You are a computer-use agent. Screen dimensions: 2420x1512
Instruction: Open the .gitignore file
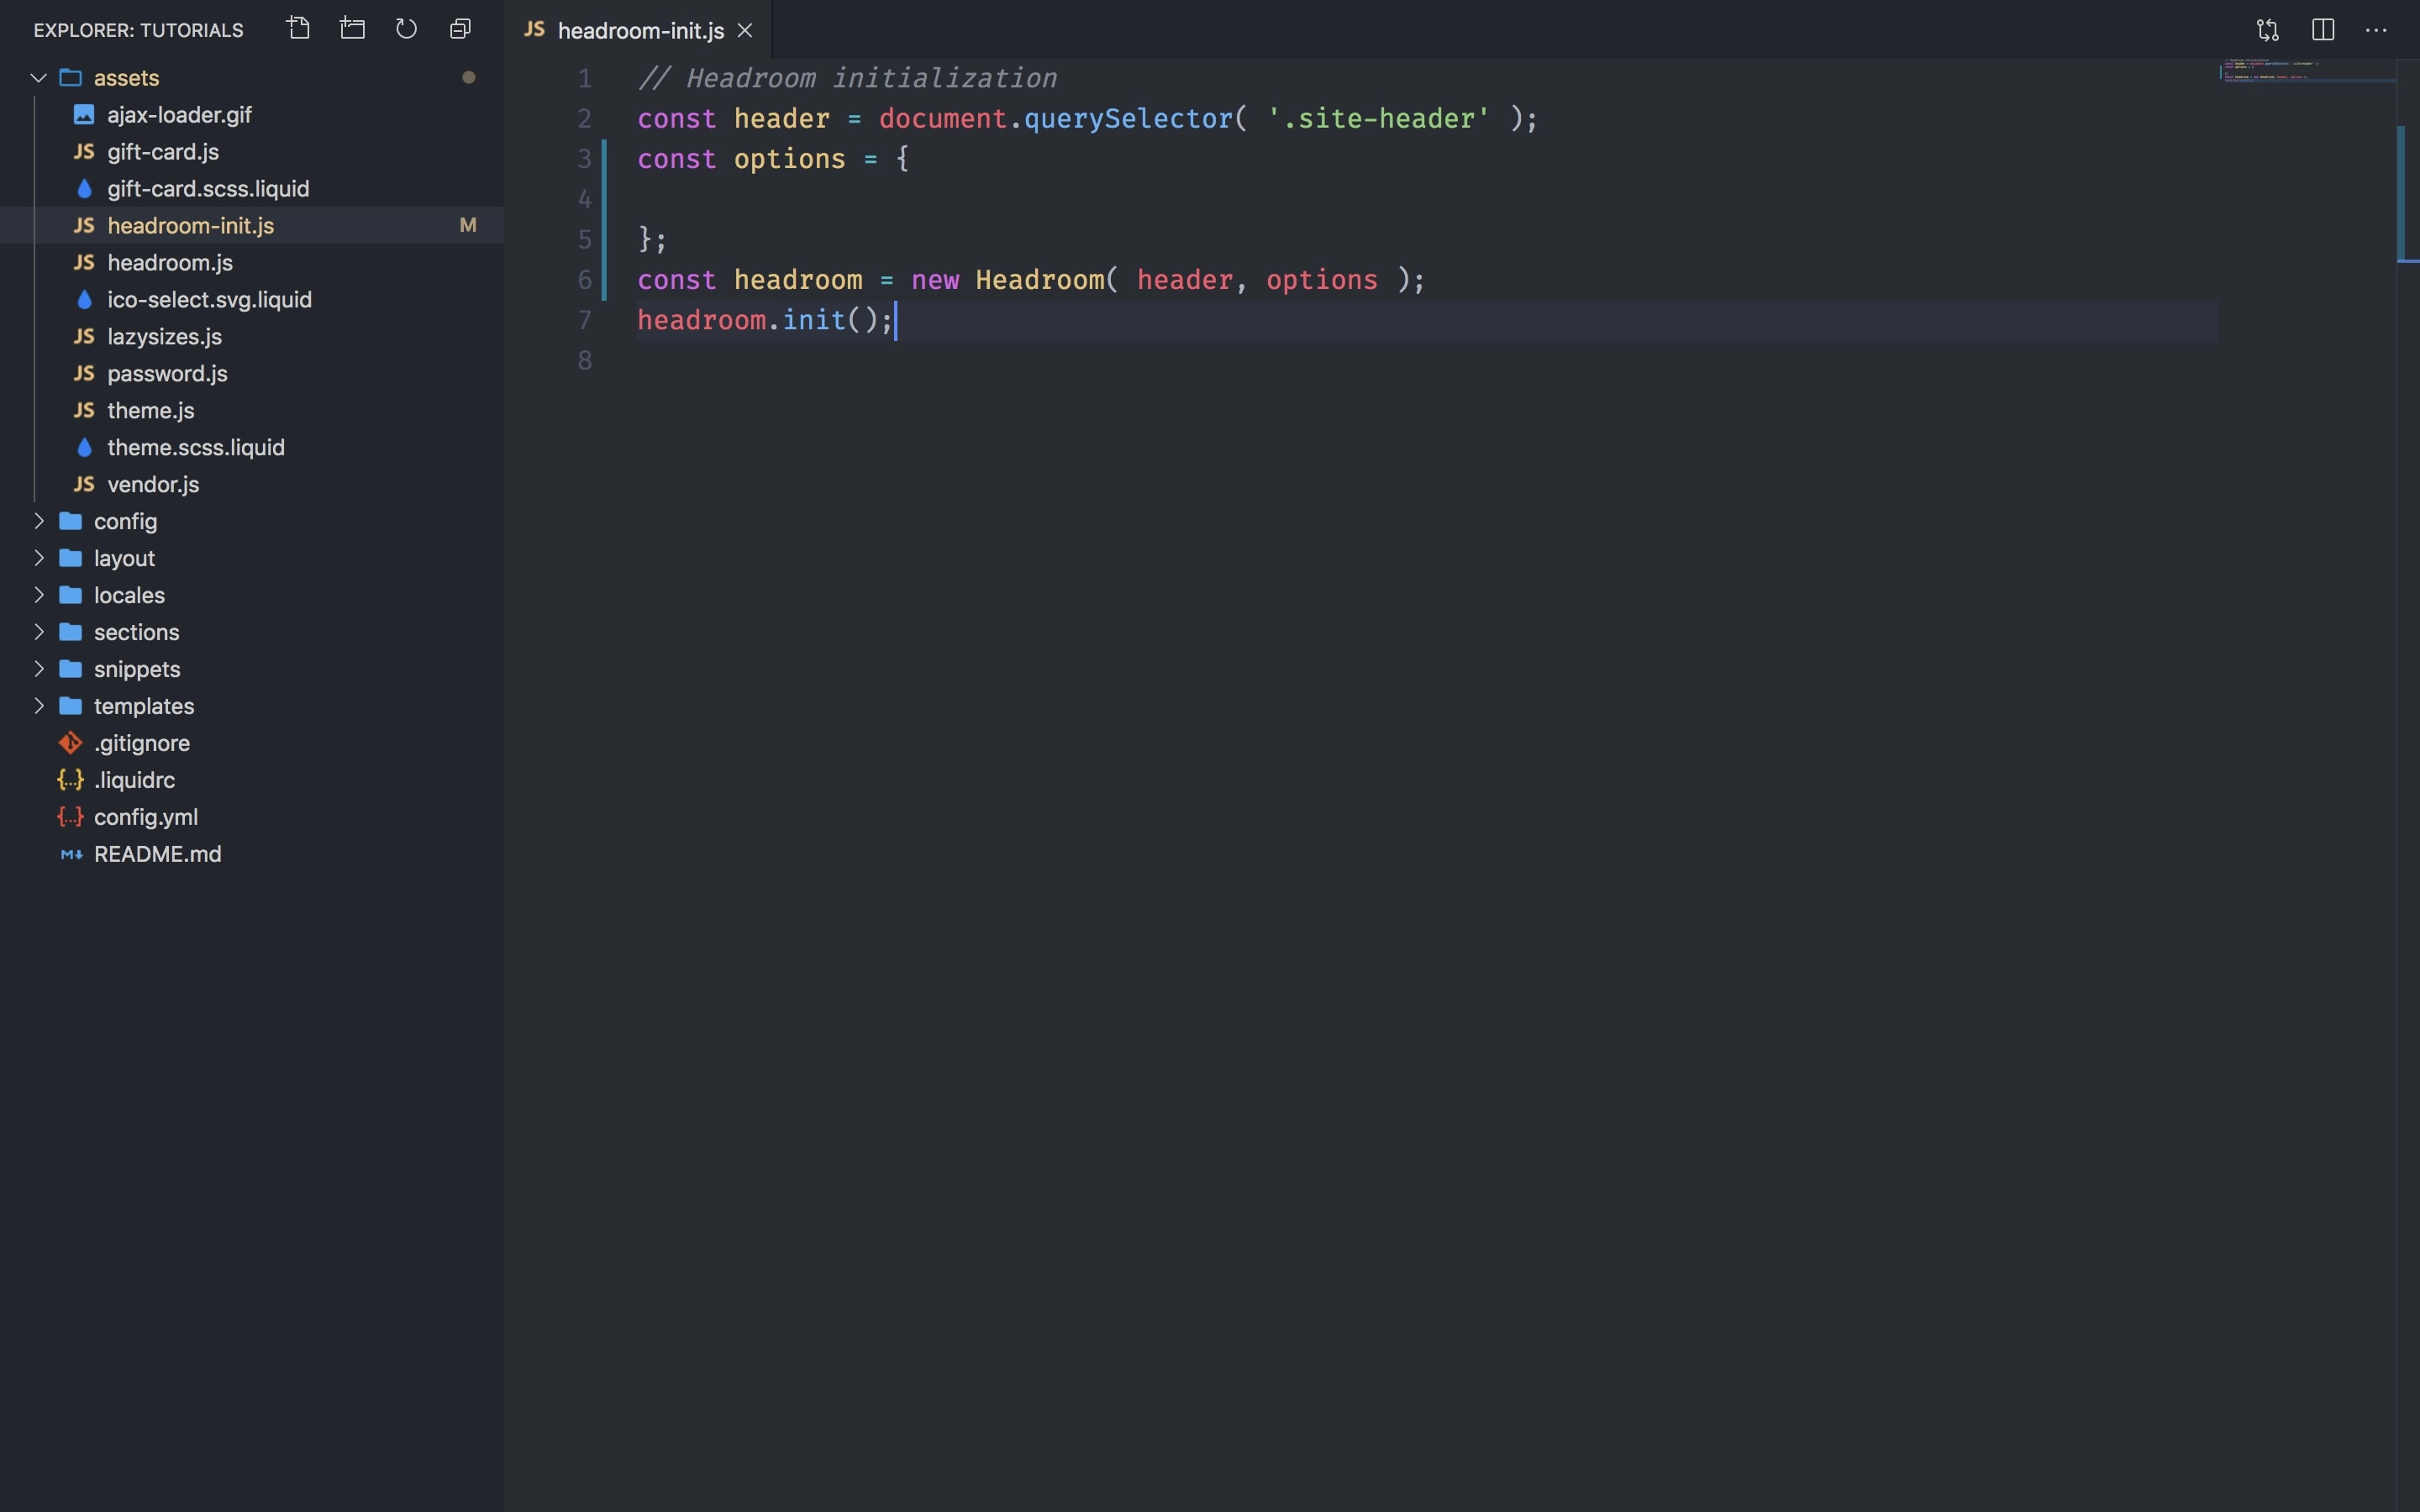pyautogui.click(x=252, y=742)
